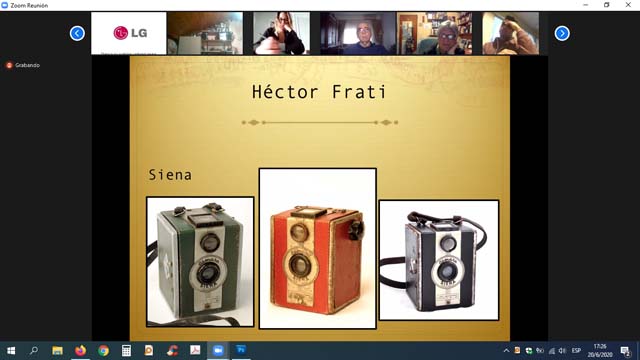This screenshot has width=640, height=360.
Task: Select the LG participant video tile
Action: coord(129,33)
